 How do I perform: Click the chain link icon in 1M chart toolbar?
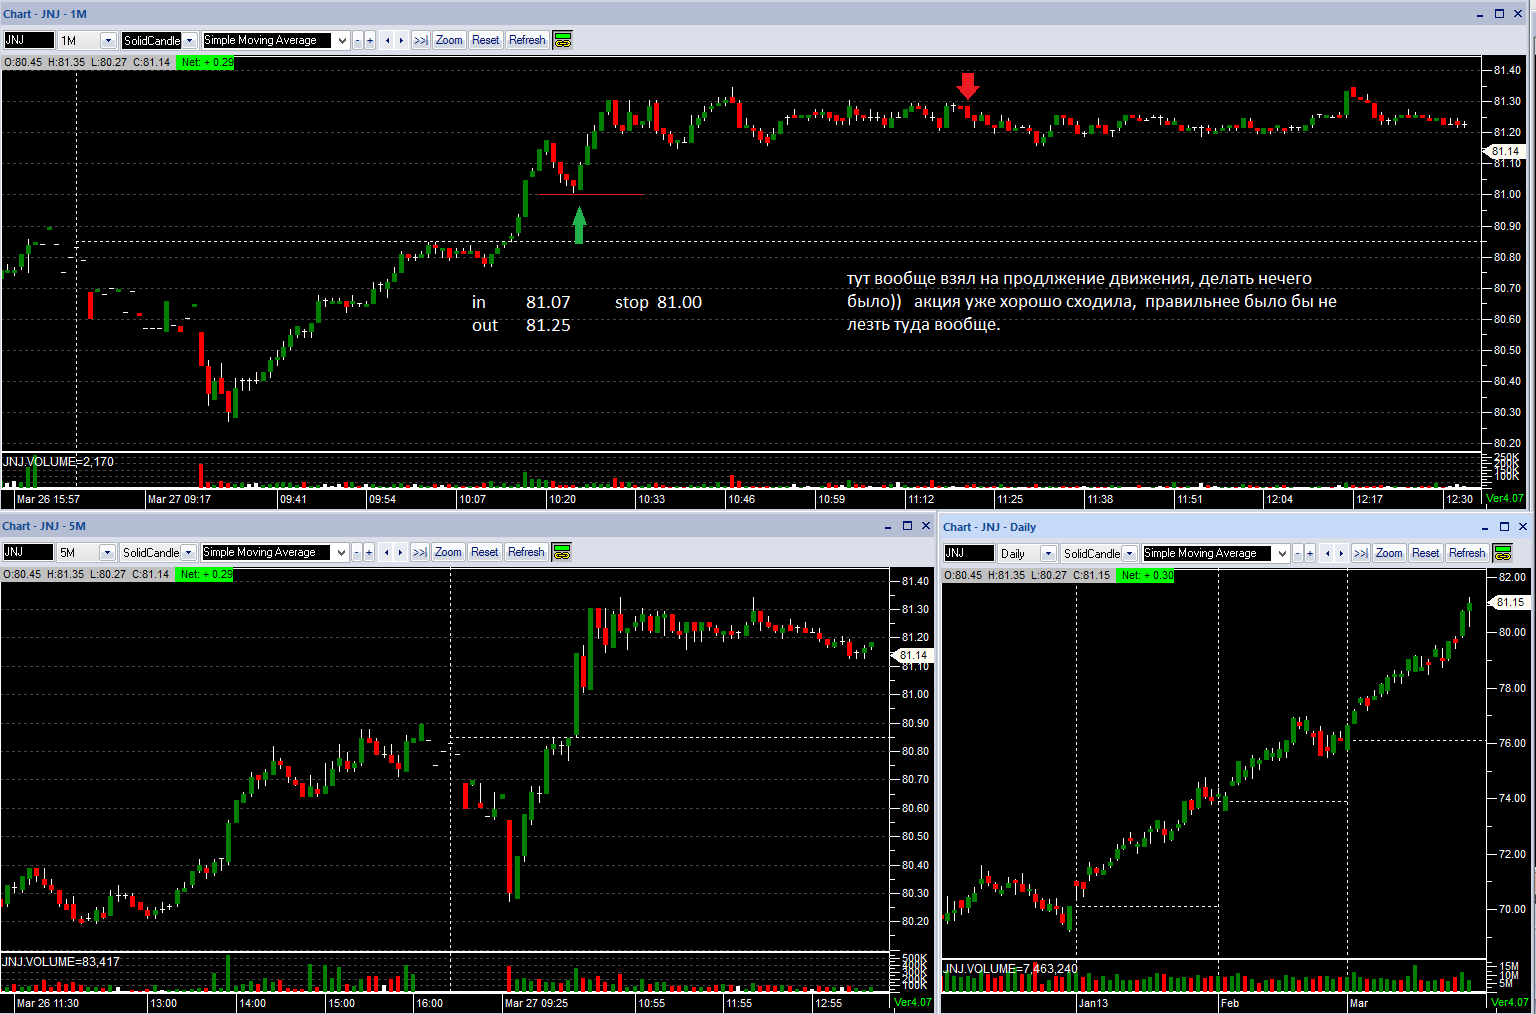pyautogui.click(x=563, y=41)
